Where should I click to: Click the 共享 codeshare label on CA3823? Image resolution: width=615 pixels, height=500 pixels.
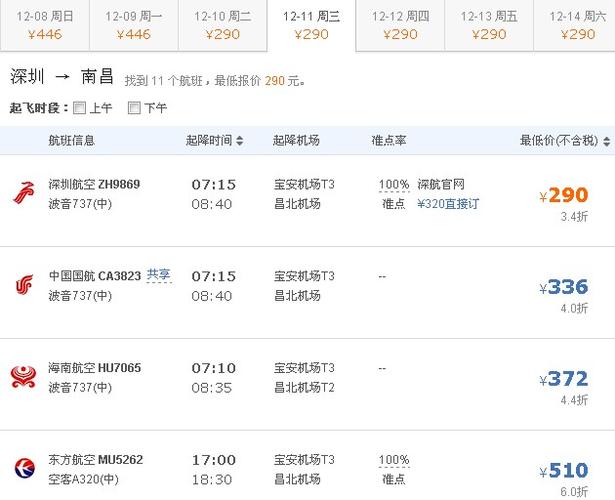pos(158,275)
